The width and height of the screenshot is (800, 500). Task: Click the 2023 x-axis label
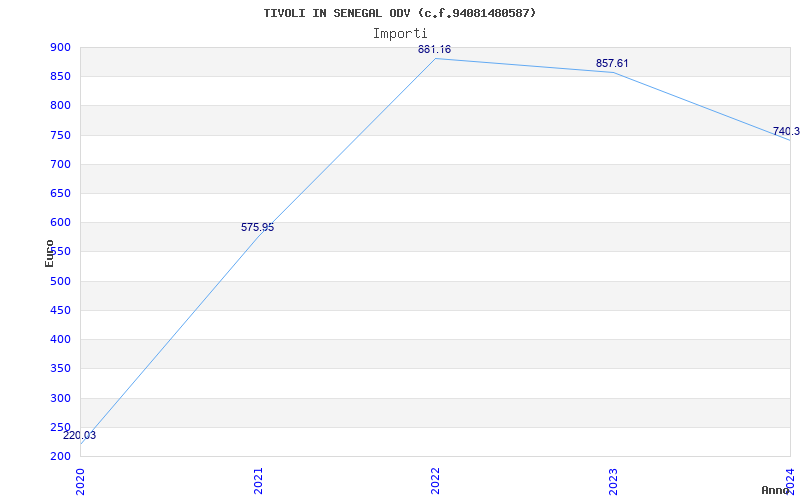[613, 481]
